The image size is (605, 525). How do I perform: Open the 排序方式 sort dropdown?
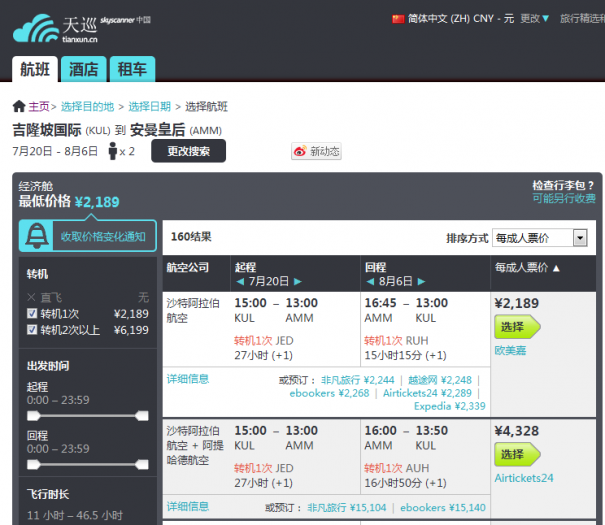pyautogui.click(x=540, y=238)
